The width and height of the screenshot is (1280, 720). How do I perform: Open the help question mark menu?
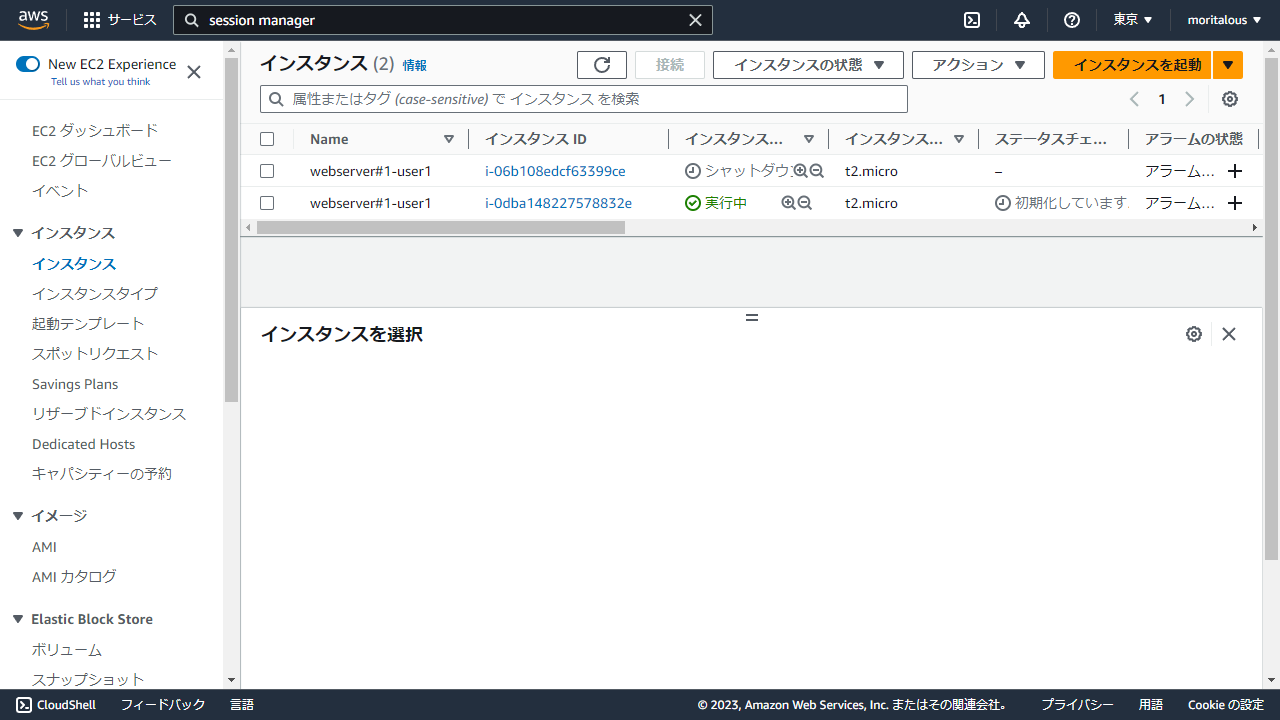tap(1072, 20)
